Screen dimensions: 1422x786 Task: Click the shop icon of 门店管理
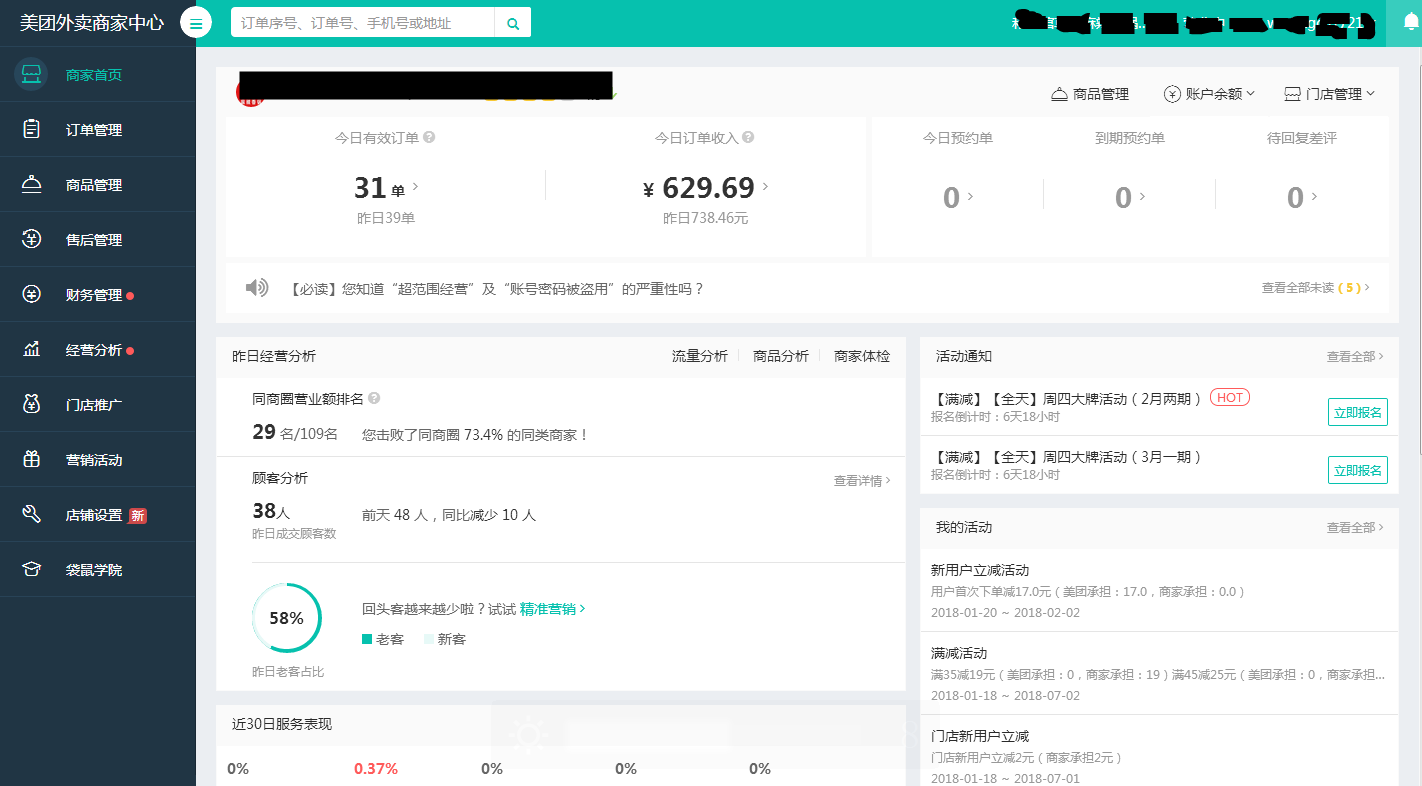(x=1292, y=94)
